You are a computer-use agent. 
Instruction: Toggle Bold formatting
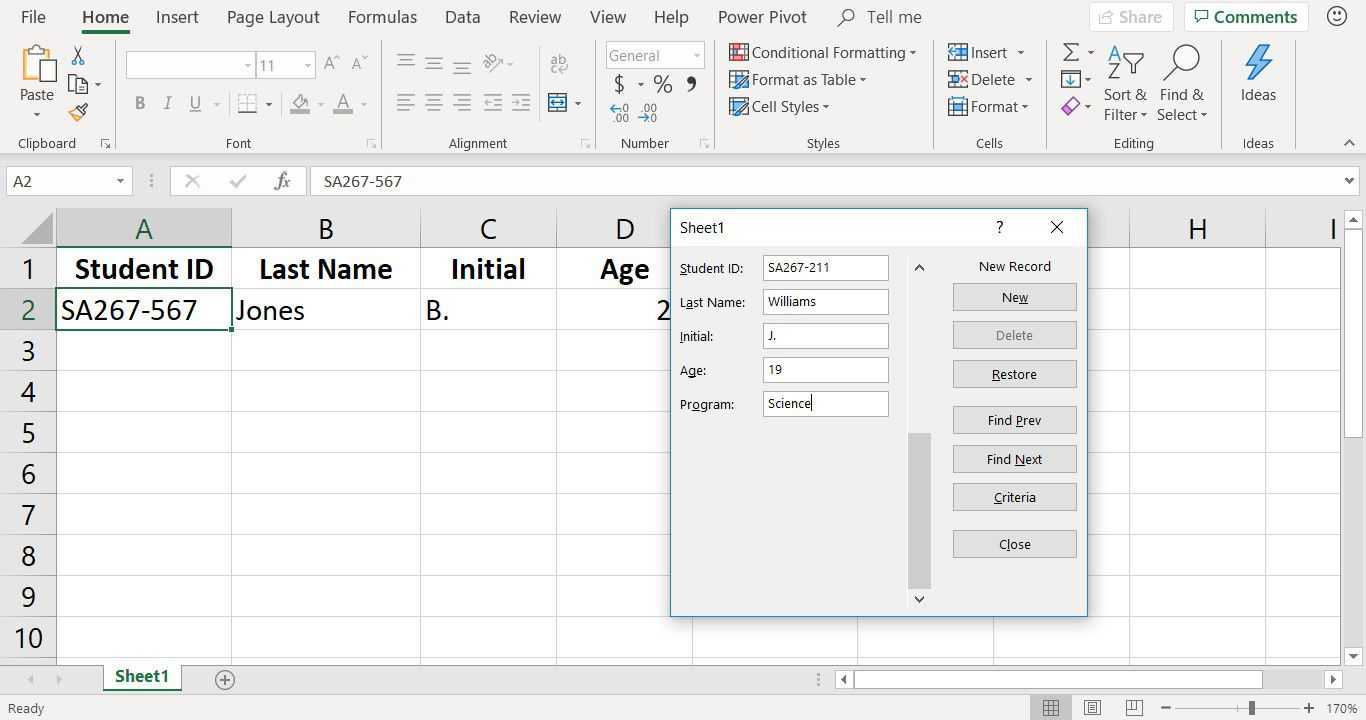pyautogui.click(x=140, y=103)
